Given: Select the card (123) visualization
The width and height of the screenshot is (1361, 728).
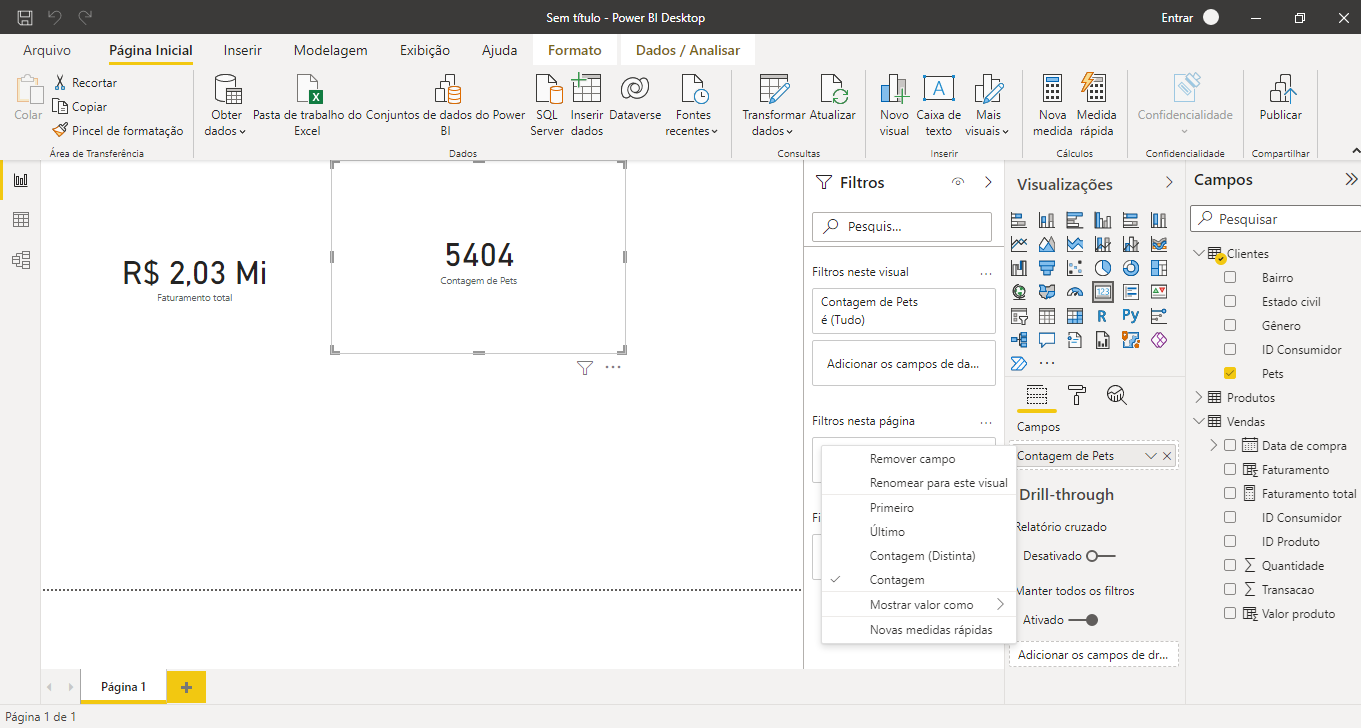Looking at the screenshot, I should tap(1103, 292).
